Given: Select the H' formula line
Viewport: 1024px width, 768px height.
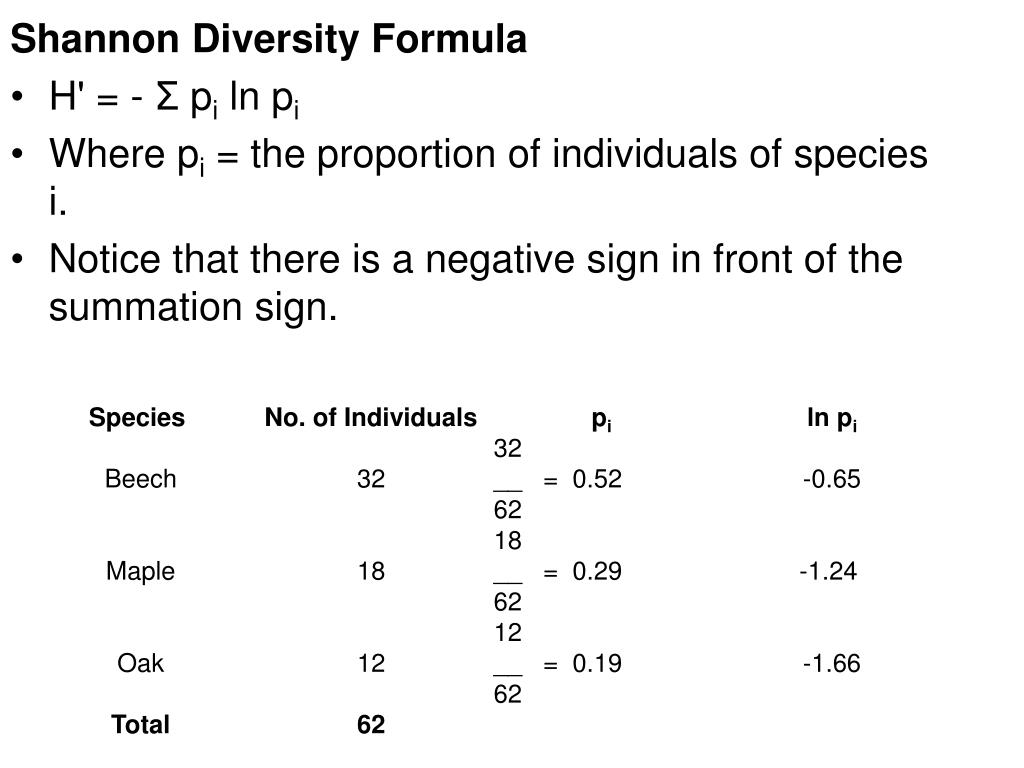Looking at the screenshot, I should pos(174,99).
